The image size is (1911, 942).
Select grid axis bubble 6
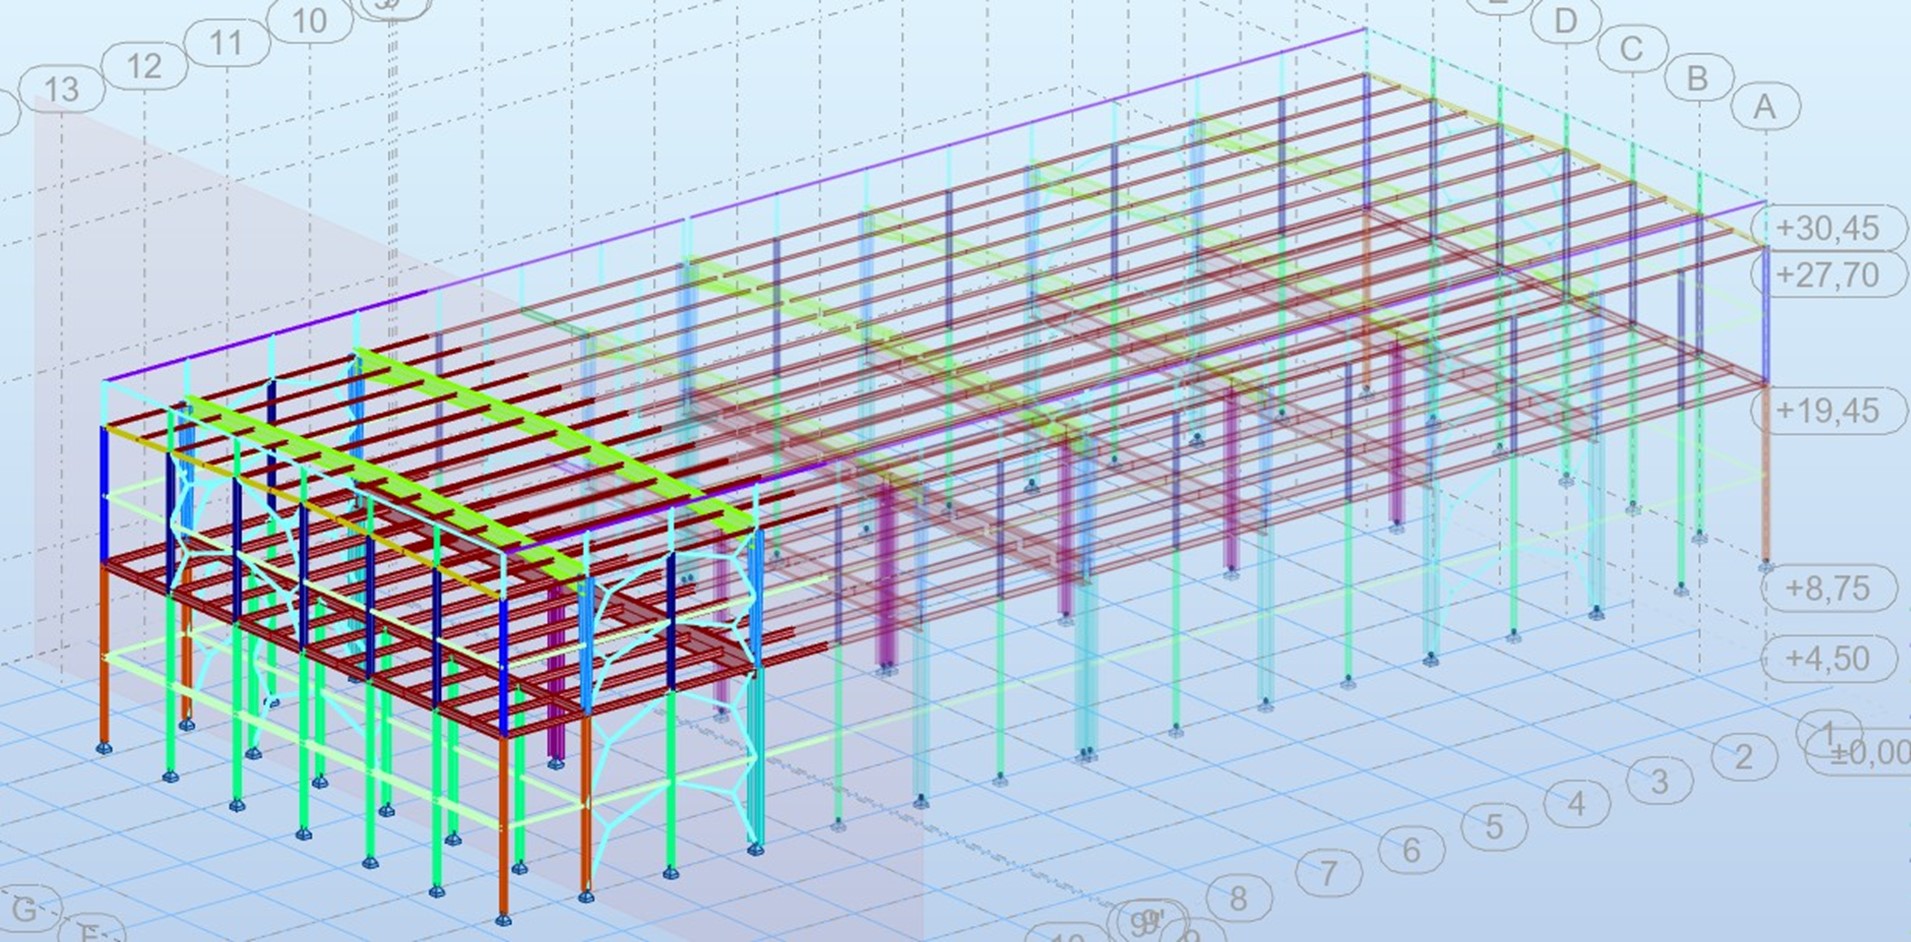click(1411, 850)
